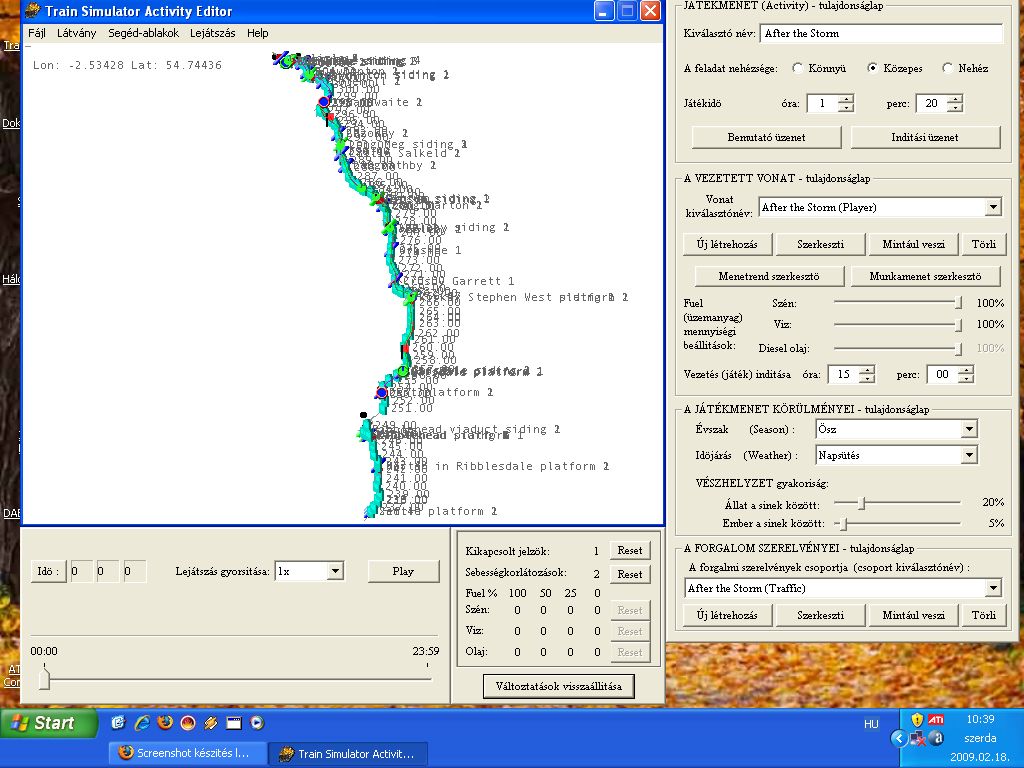Click the playback timeline slider handle

tap(44, 678)
